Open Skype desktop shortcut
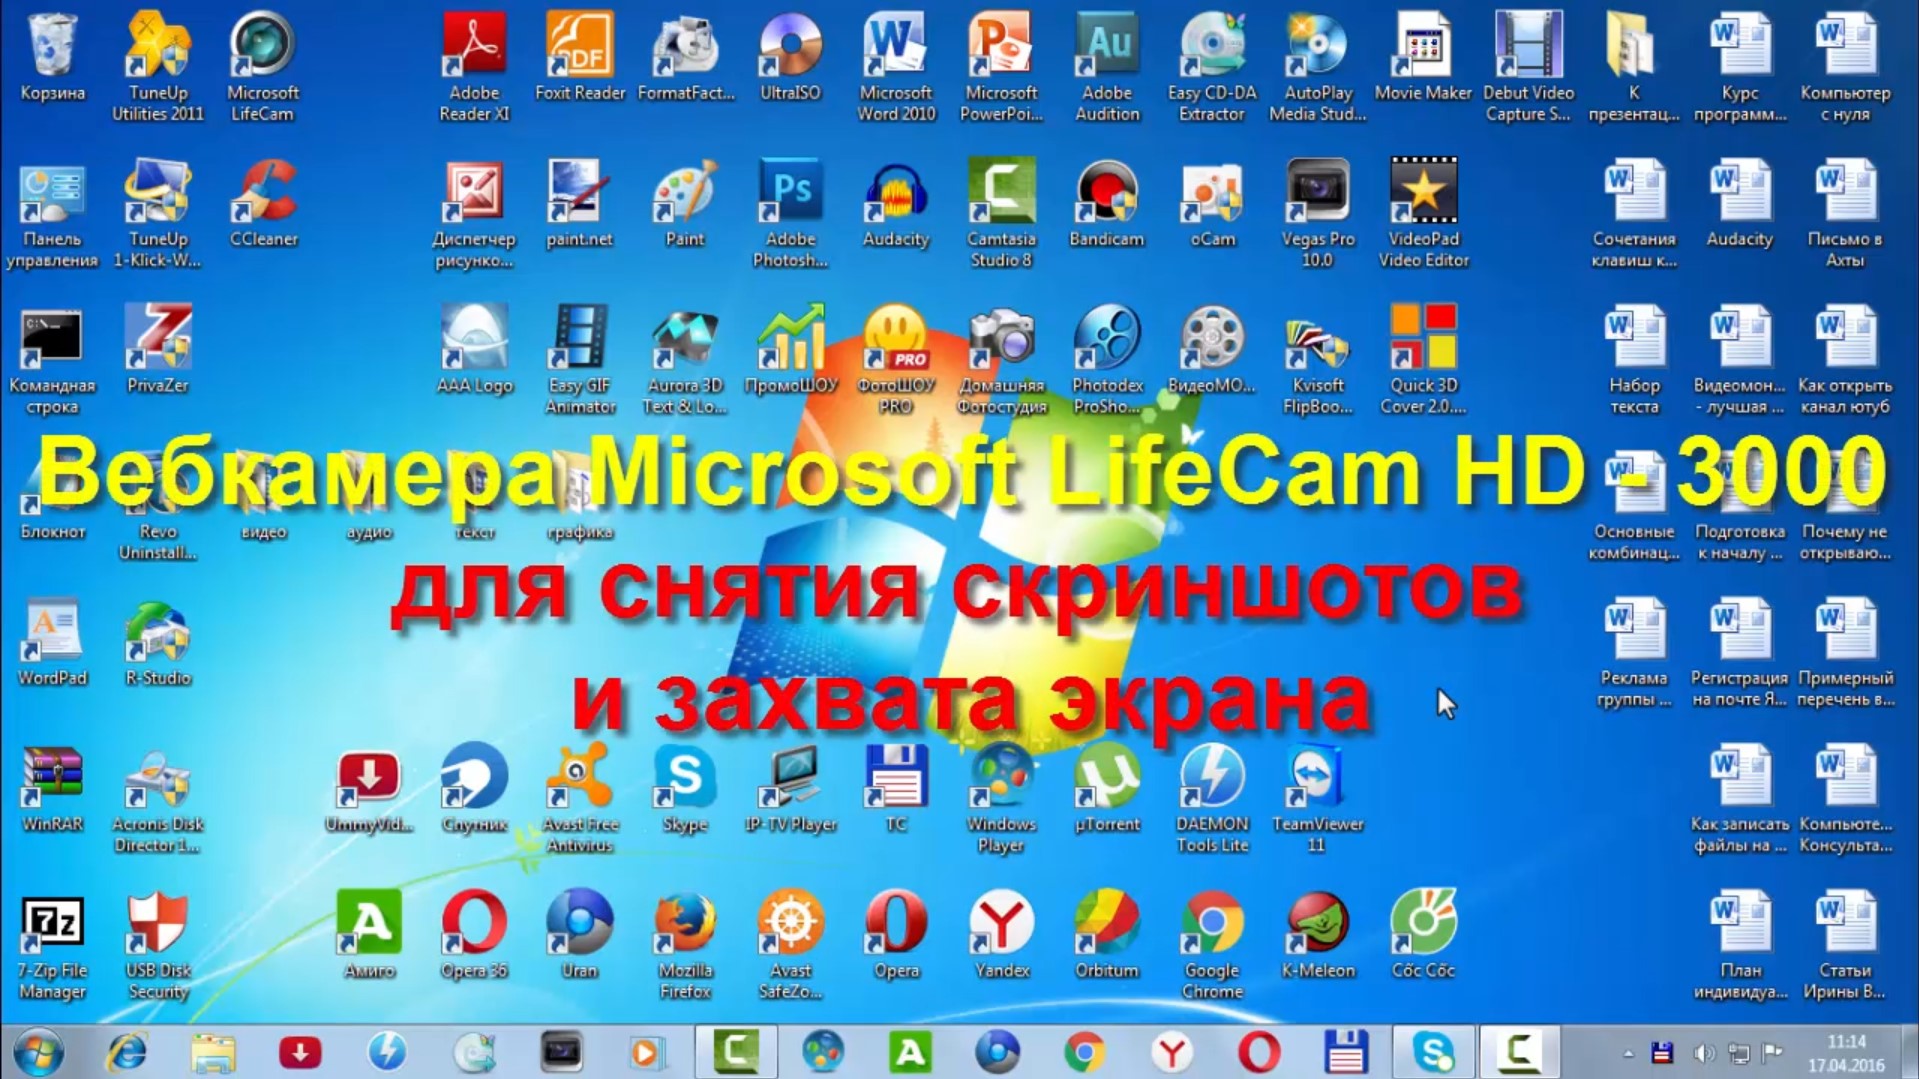Viewport: 1919px width, 1079px height. coord(685,789)
